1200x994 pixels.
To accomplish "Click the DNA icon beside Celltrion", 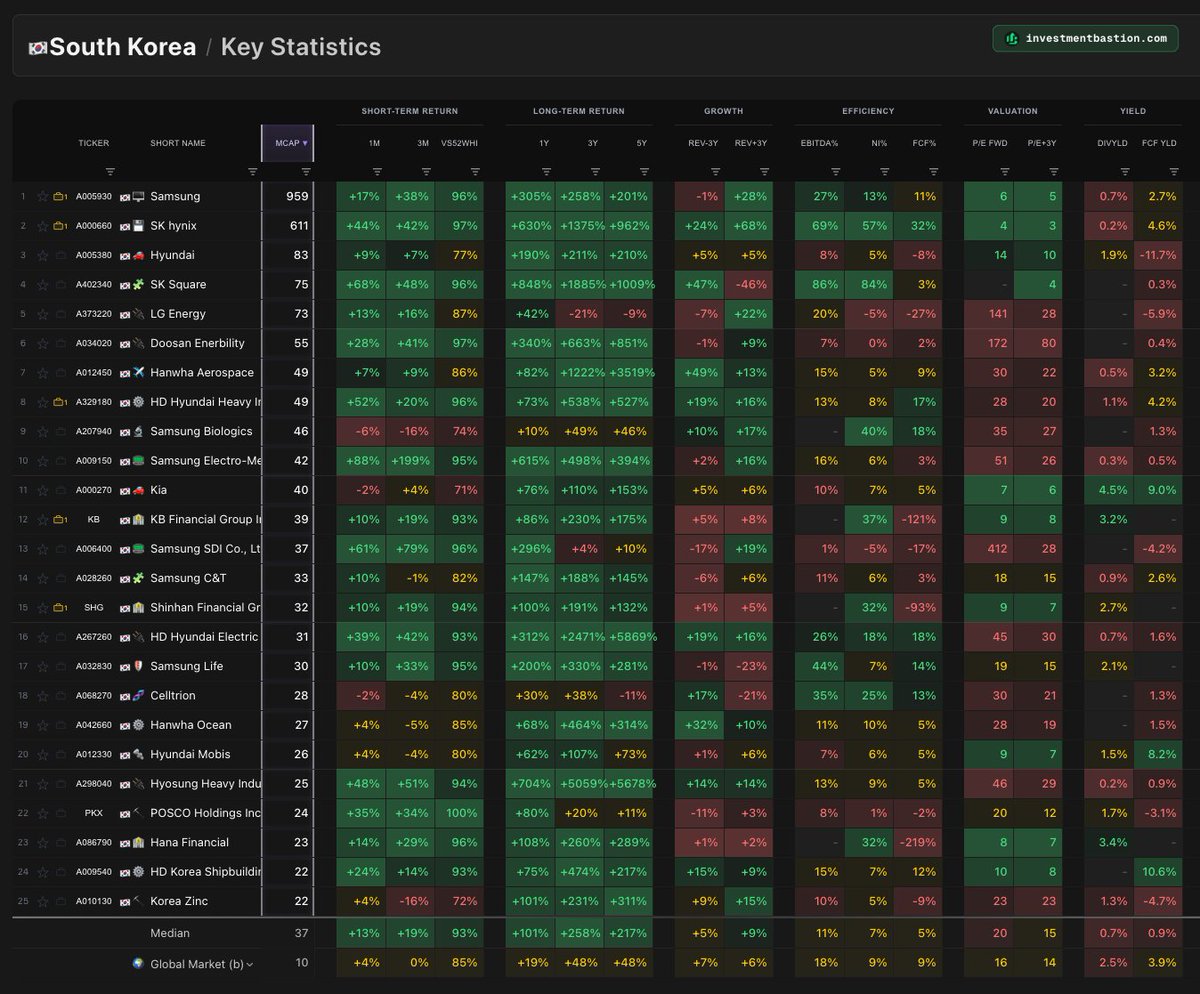I will [139, 696].
